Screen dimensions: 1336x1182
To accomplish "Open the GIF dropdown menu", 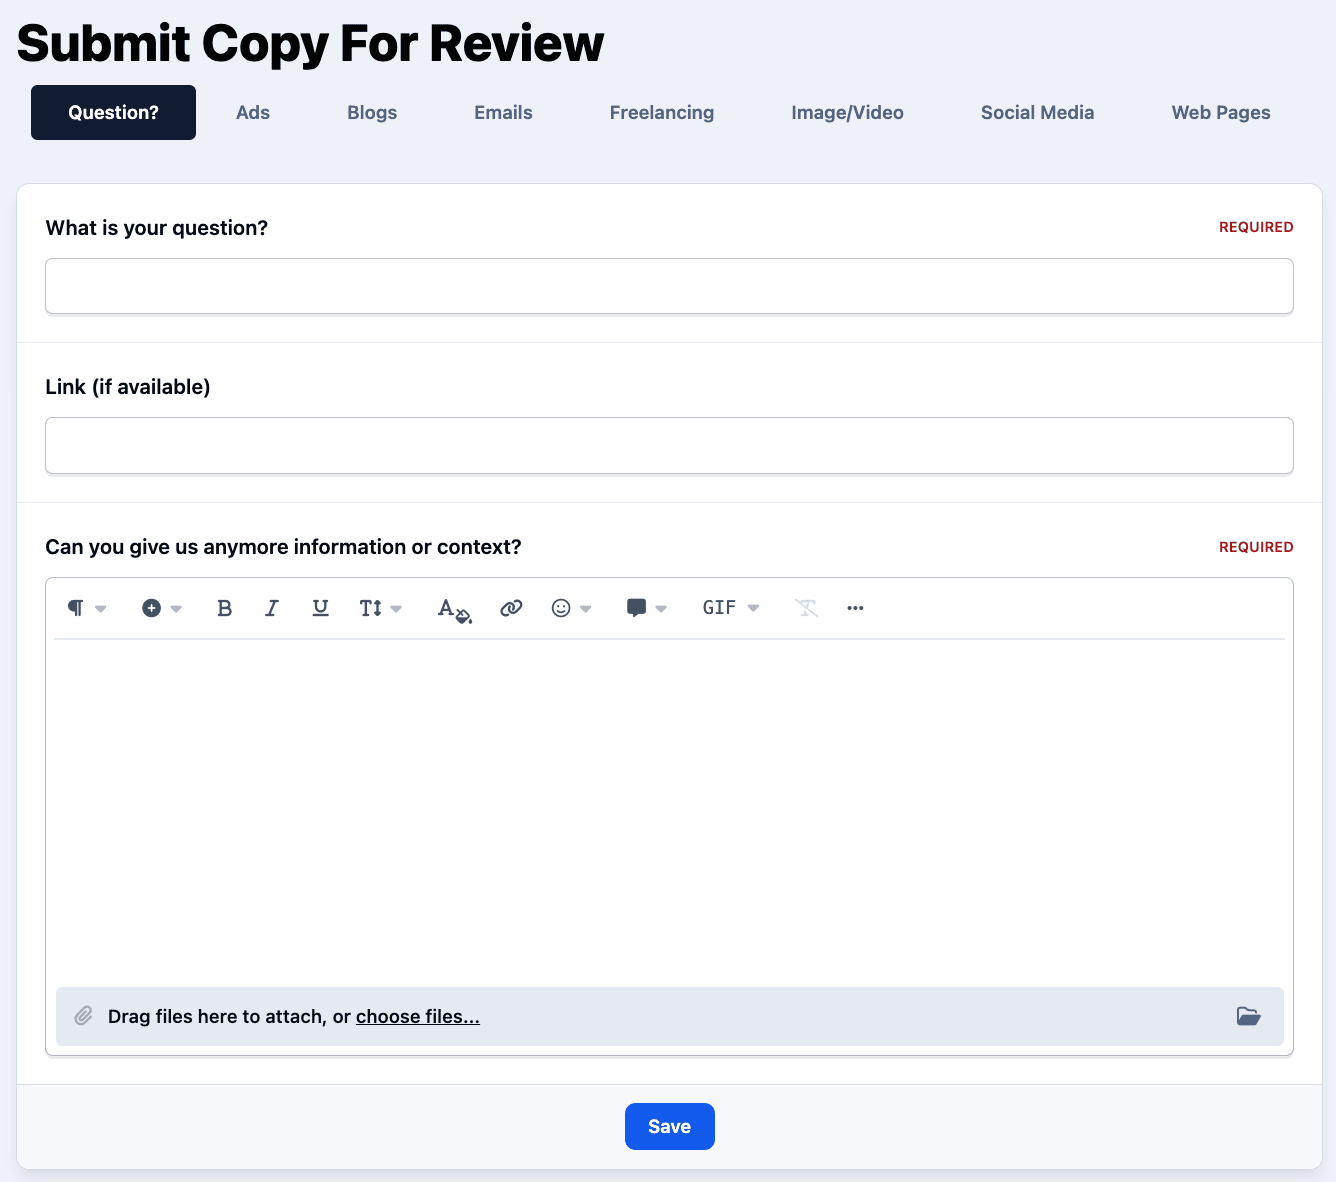I will pyautogui.click(x=730, y=608).
